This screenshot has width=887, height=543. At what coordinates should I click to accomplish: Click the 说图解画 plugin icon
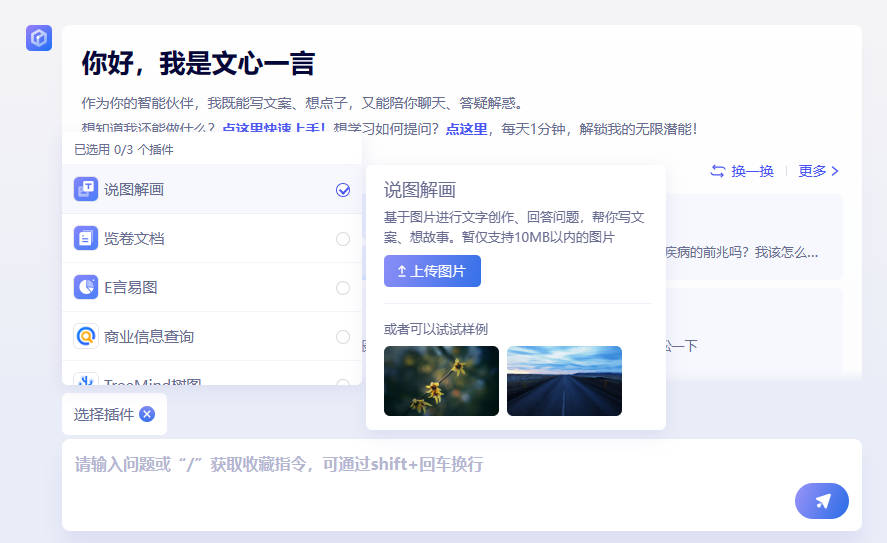pos(86,189)
